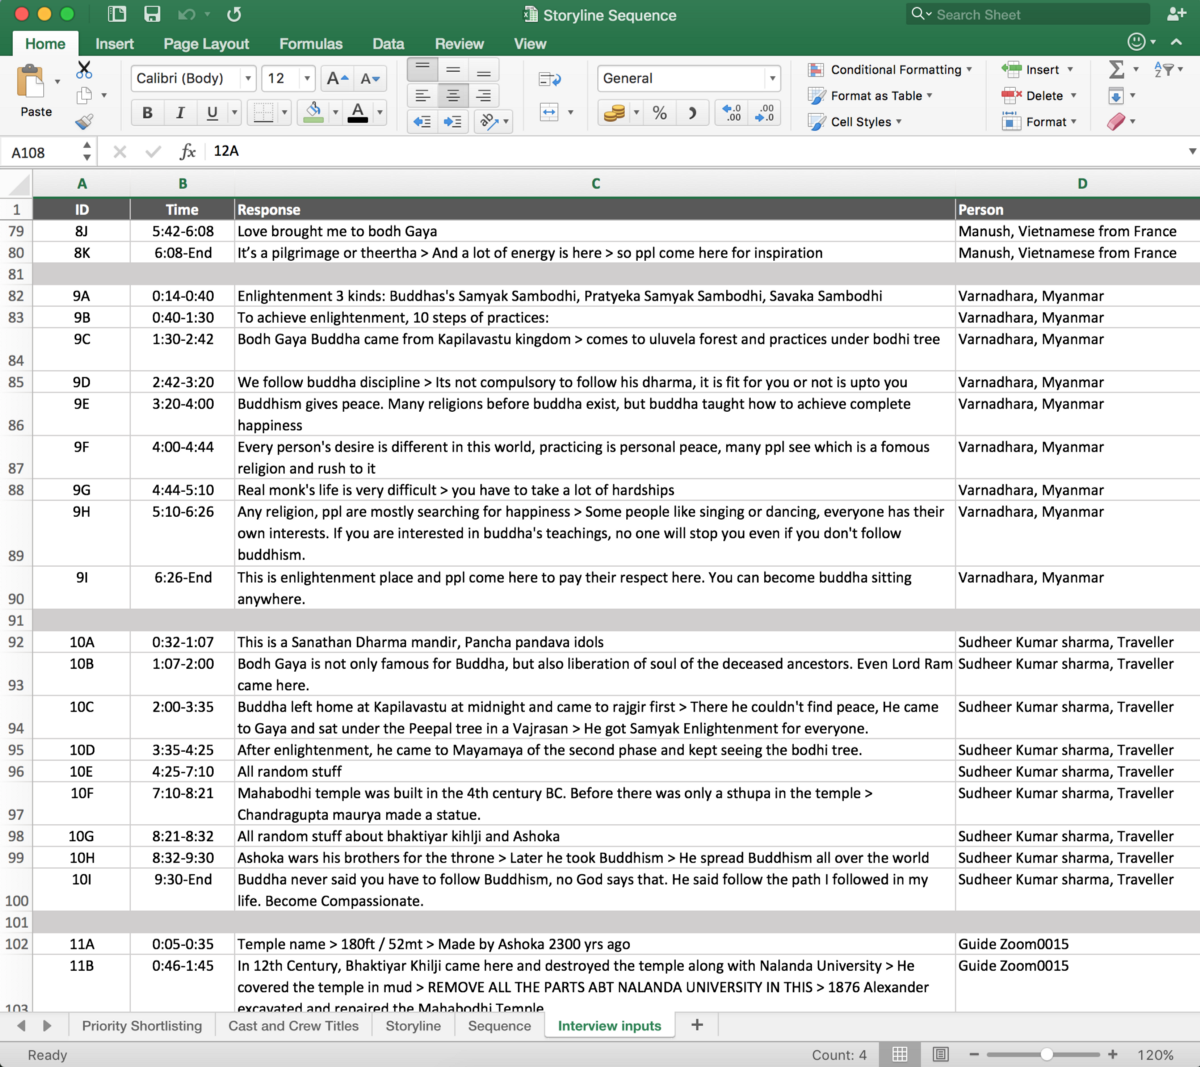Open the Storyline sheet tab
This screenshot has width=1200, height=1067.
[413, 1026]
